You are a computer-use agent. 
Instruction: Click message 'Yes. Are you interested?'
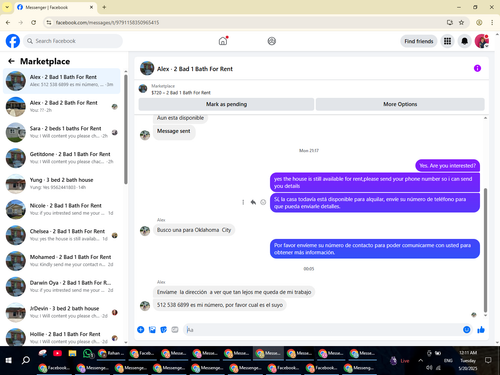click(447, 166)
